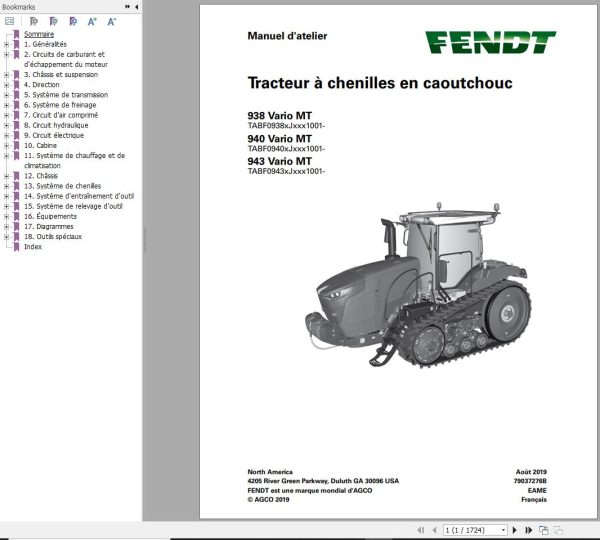Expand the '9. Circuit électrique' bookmark
The image size is (600, 540).
coord(6,135)
